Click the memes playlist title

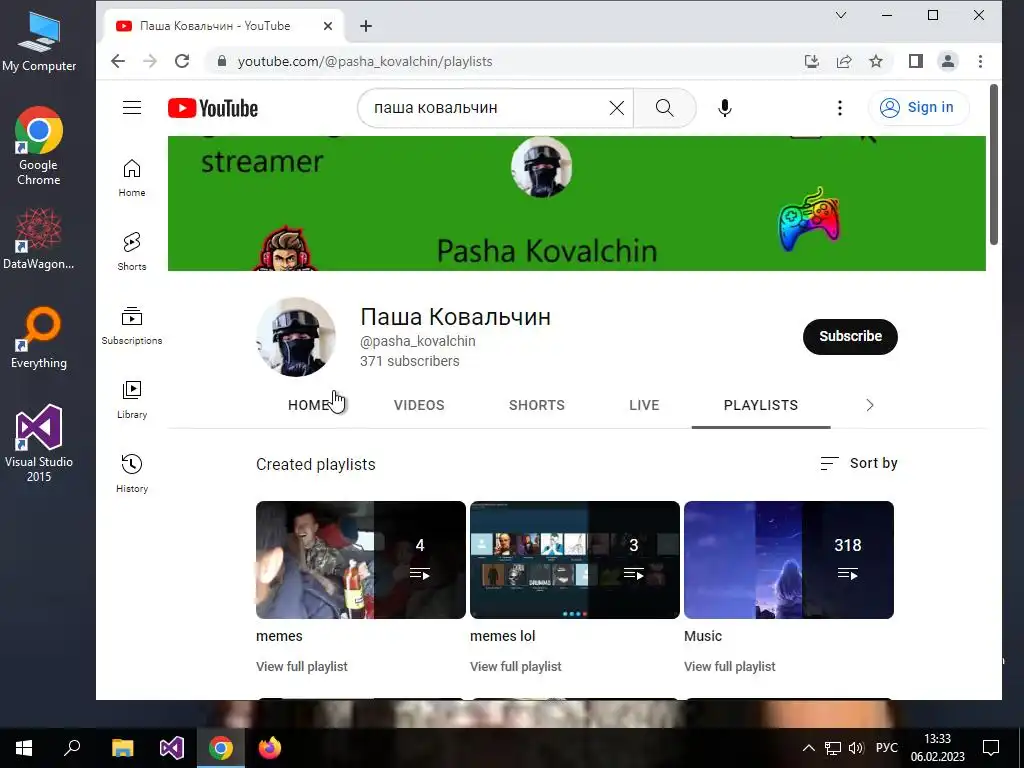(x=280, y=636)
